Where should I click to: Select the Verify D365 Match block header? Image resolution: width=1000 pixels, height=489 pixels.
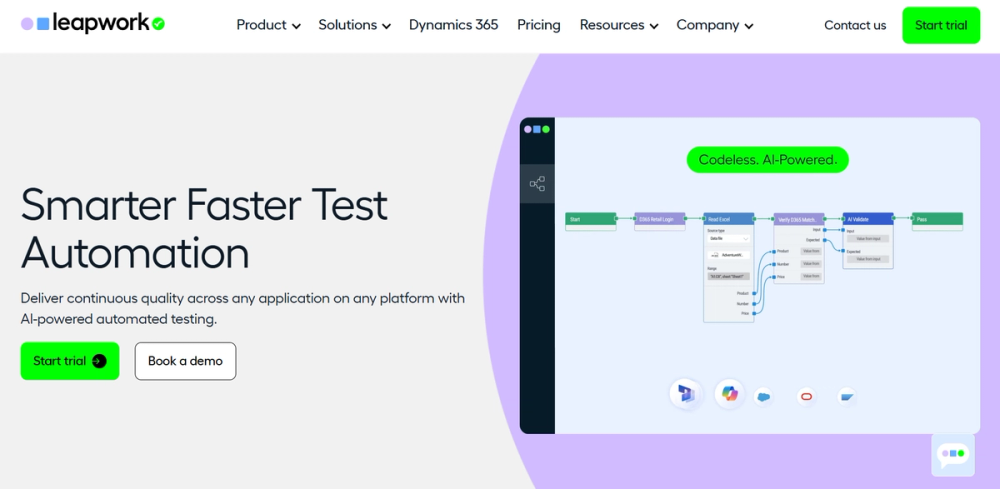tap(798, 219)
